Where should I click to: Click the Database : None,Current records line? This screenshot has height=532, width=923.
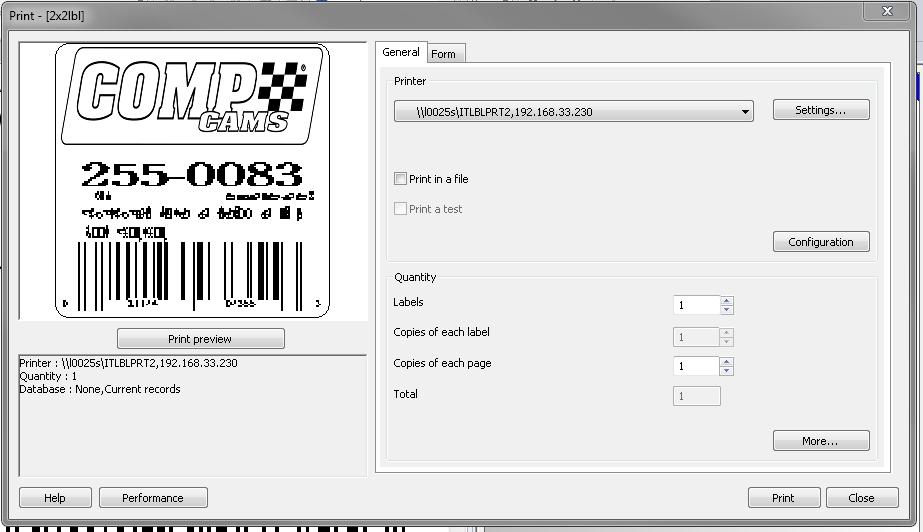click(100, 389)
